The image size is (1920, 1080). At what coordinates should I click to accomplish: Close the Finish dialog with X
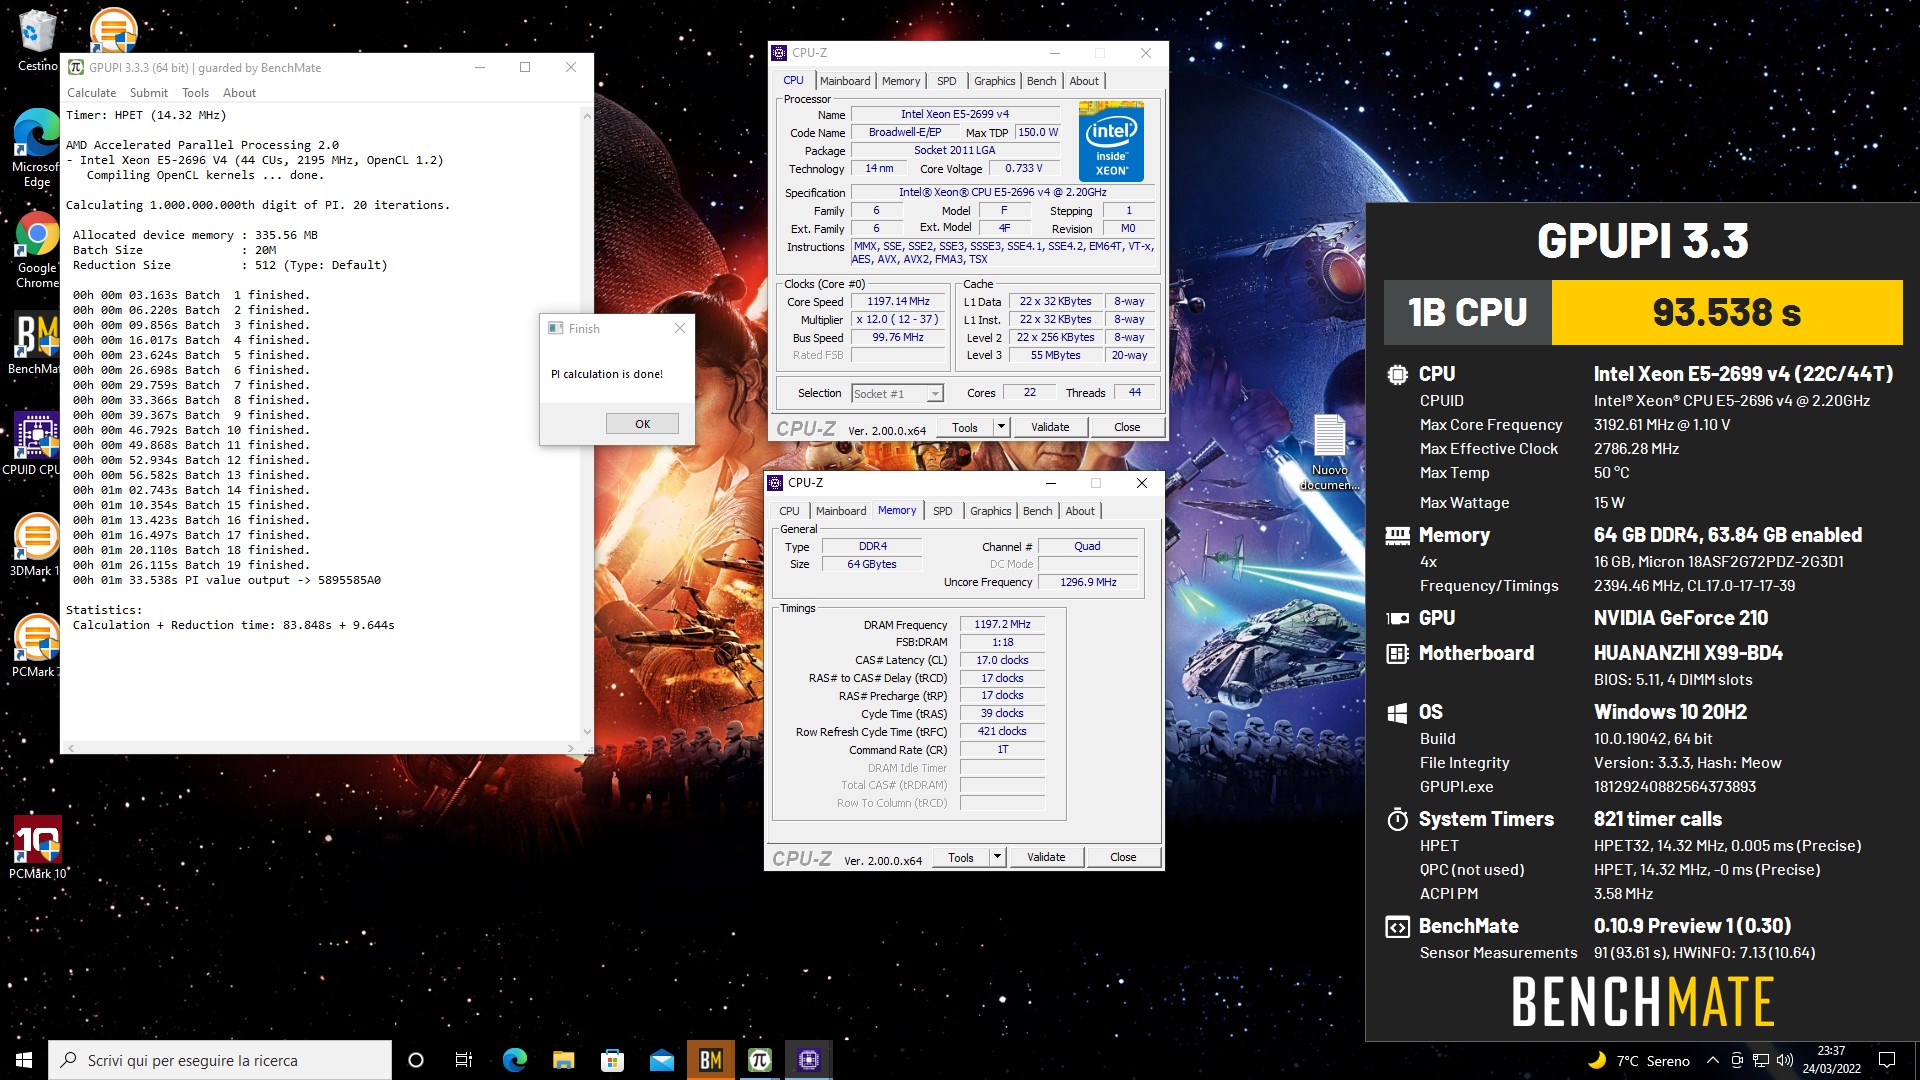coord(680,328)
